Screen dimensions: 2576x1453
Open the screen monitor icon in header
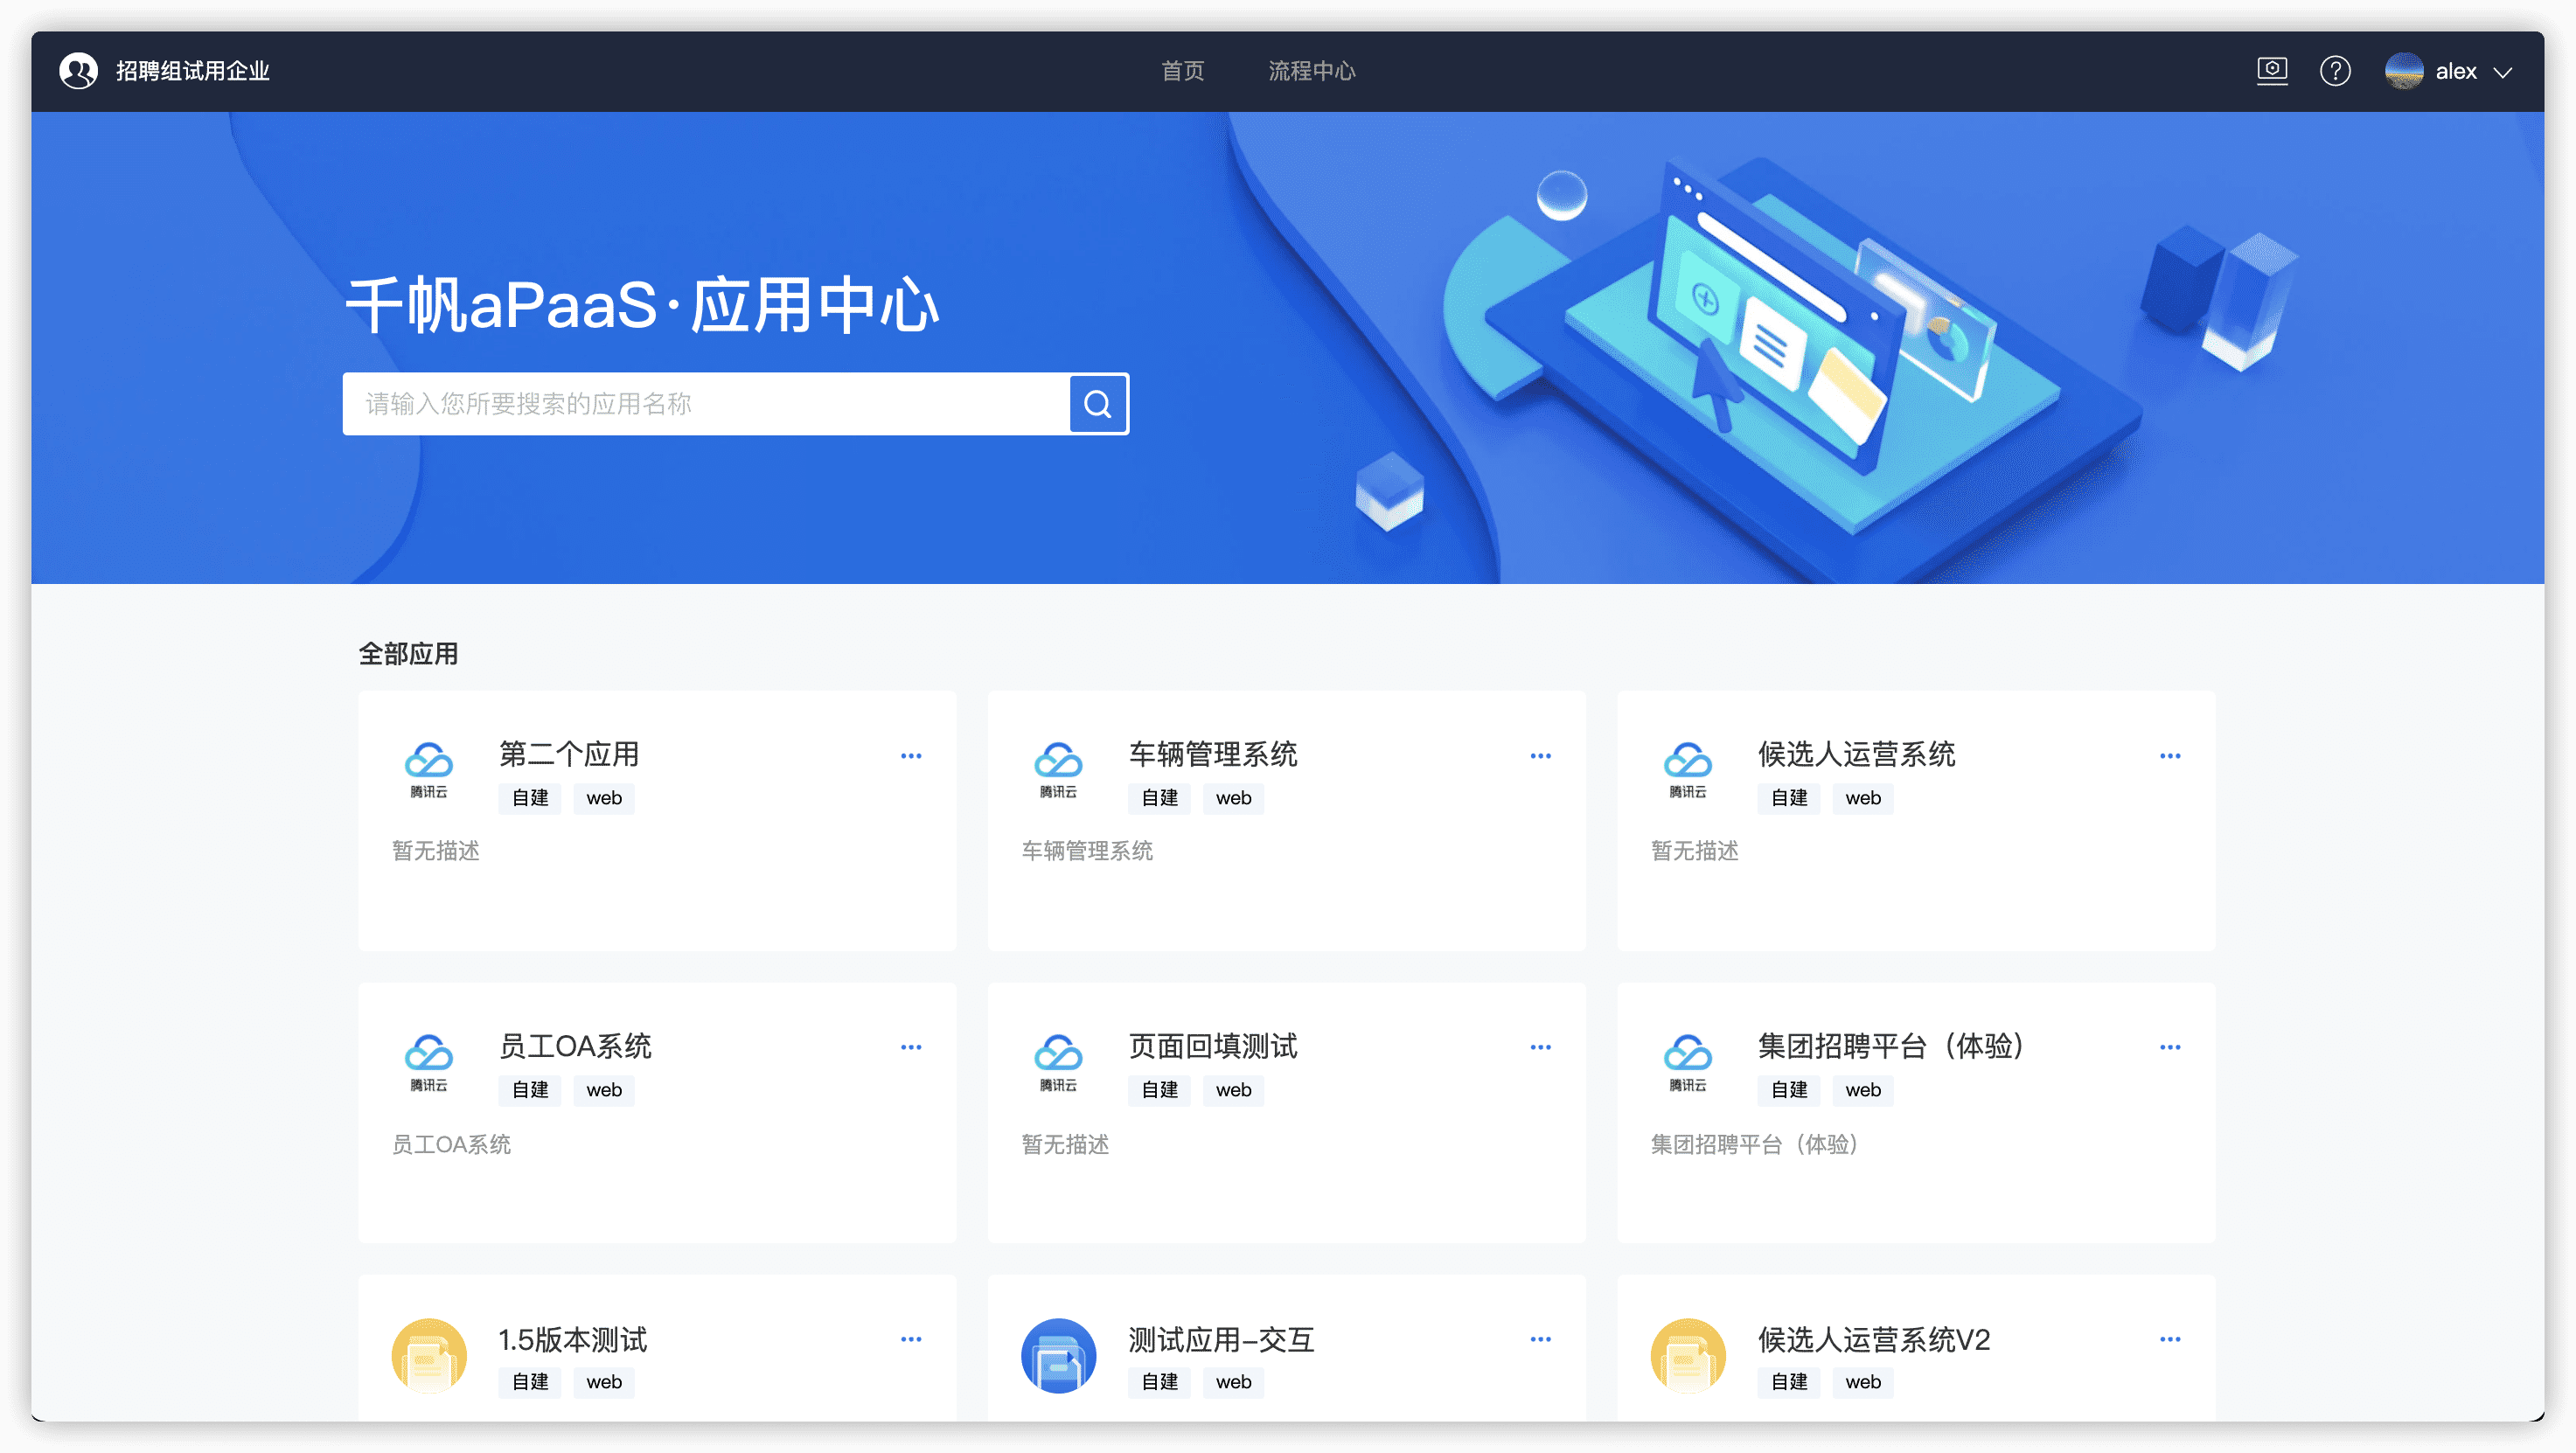point(2271,71)
